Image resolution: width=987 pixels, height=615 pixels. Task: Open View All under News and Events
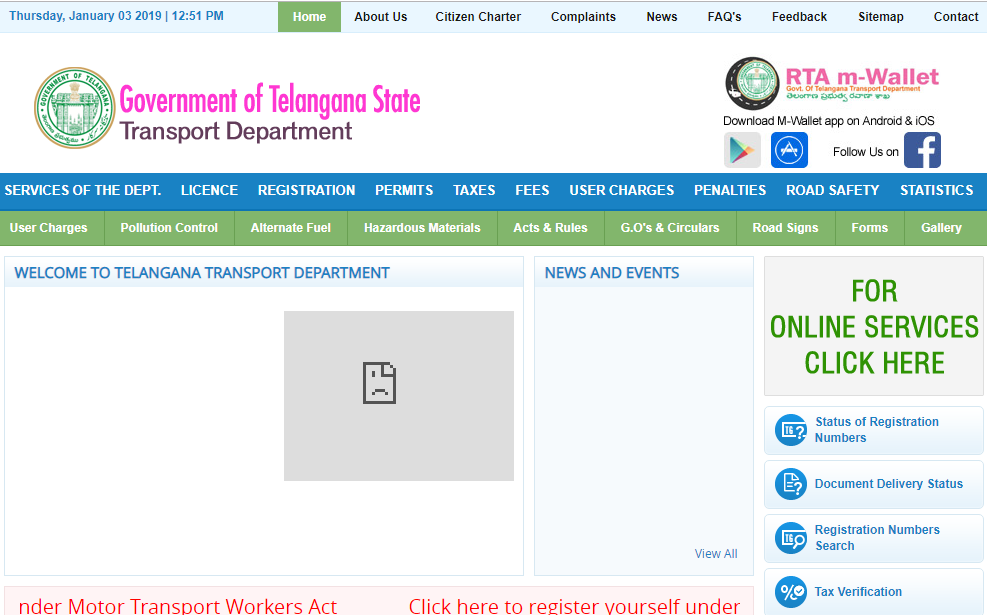[x=716, y=553]
